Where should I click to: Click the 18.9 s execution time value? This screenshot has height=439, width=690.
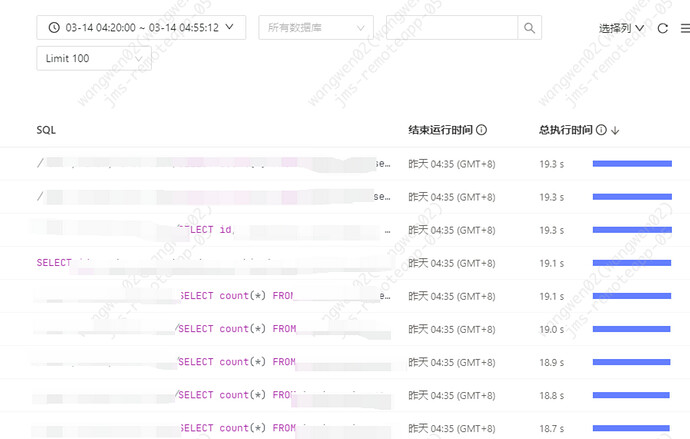[552, 362]
